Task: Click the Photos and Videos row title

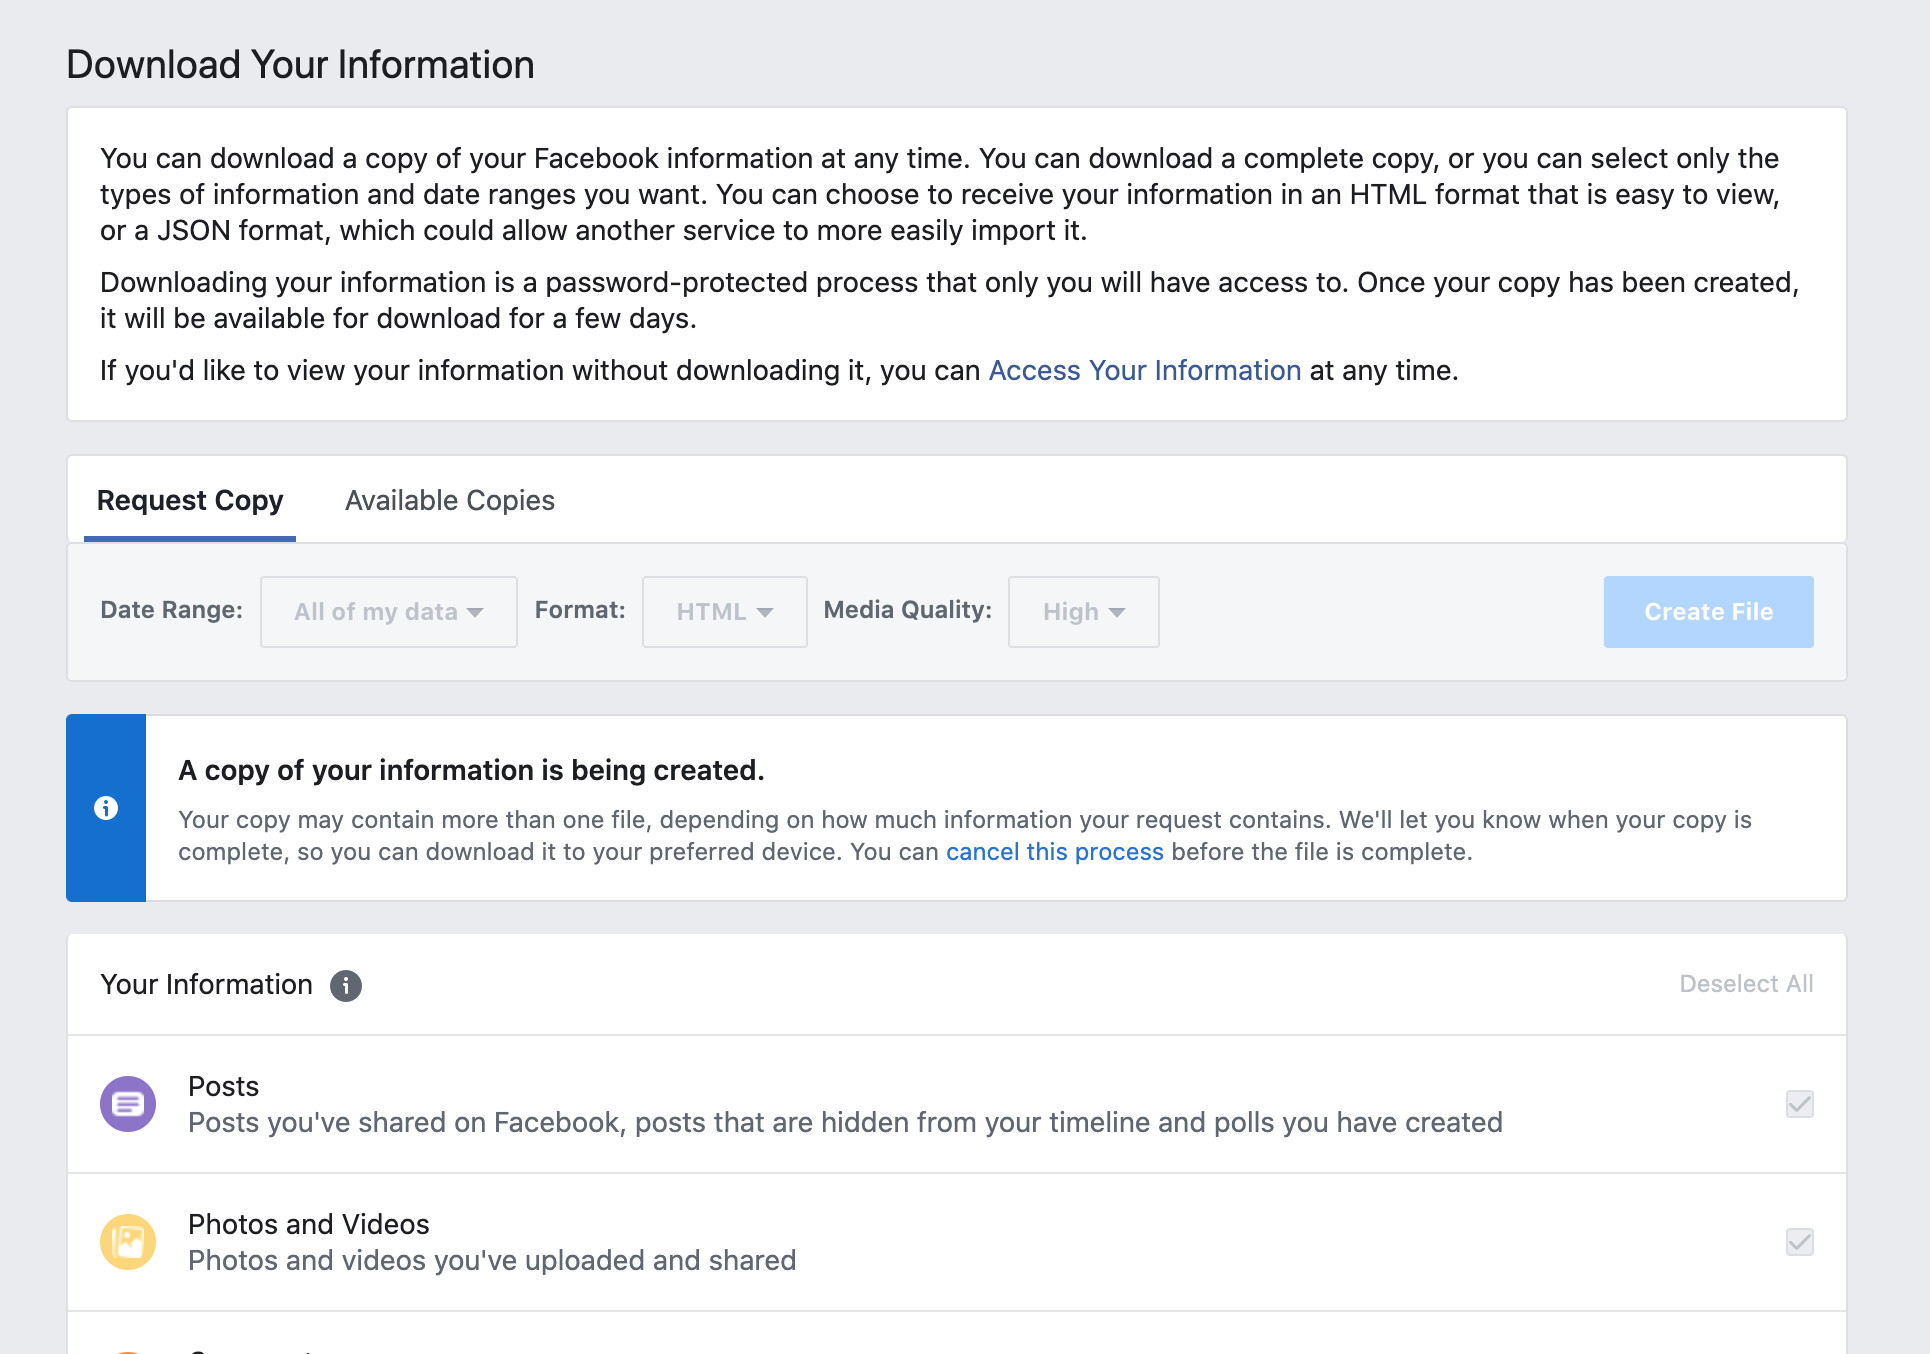Action: point(309,1224)
